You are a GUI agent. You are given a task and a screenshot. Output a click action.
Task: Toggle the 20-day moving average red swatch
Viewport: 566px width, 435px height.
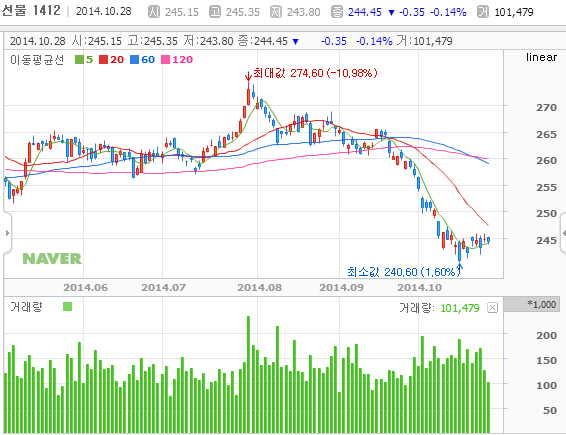[103, 60]
